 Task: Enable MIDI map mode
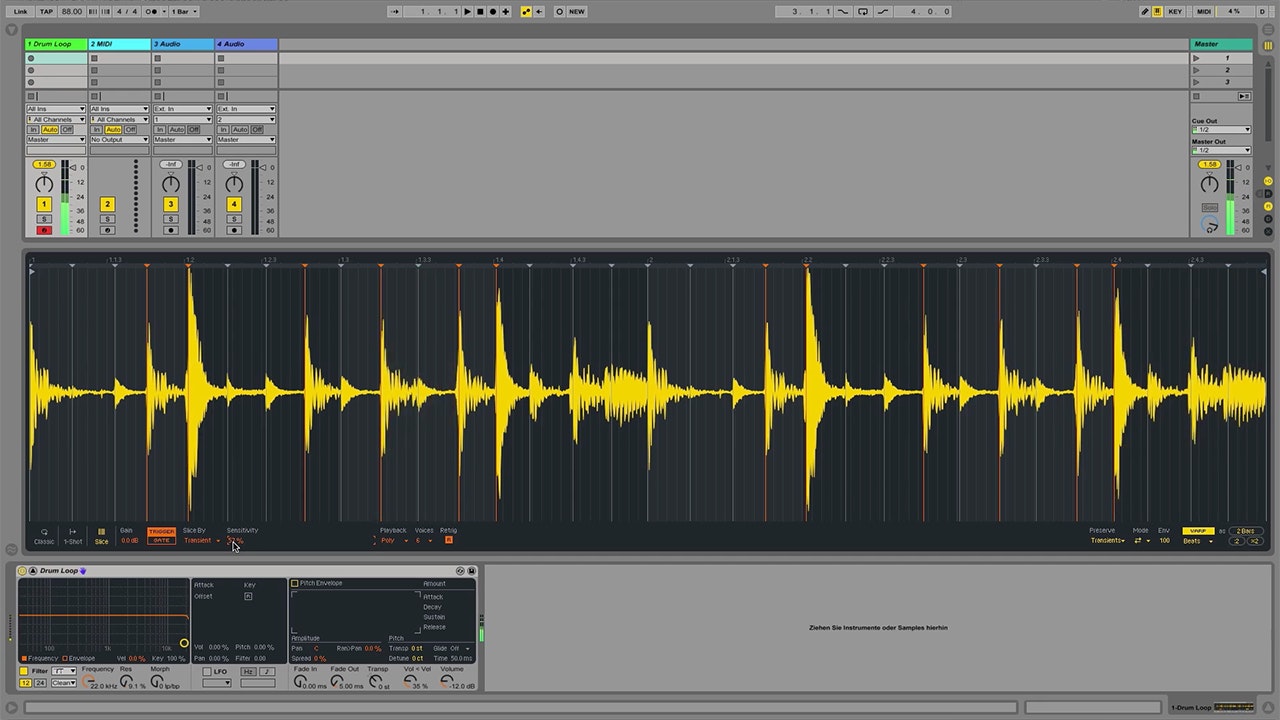[x=1204, y=11]
